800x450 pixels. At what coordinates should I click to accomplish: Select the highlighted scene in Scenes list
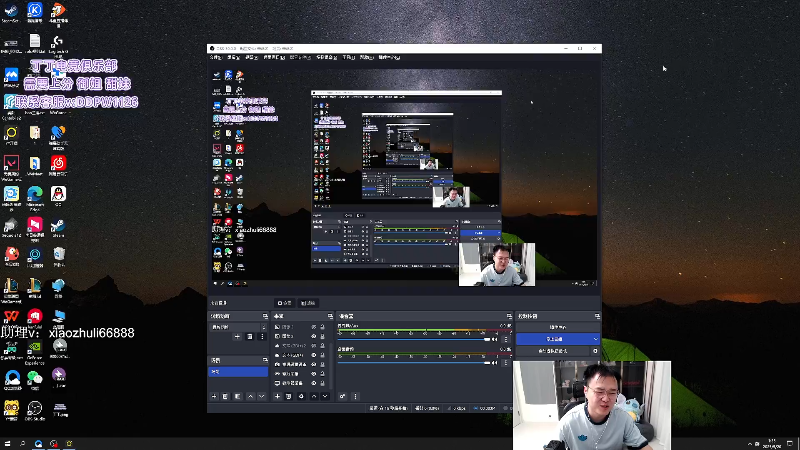pos(238,372)
